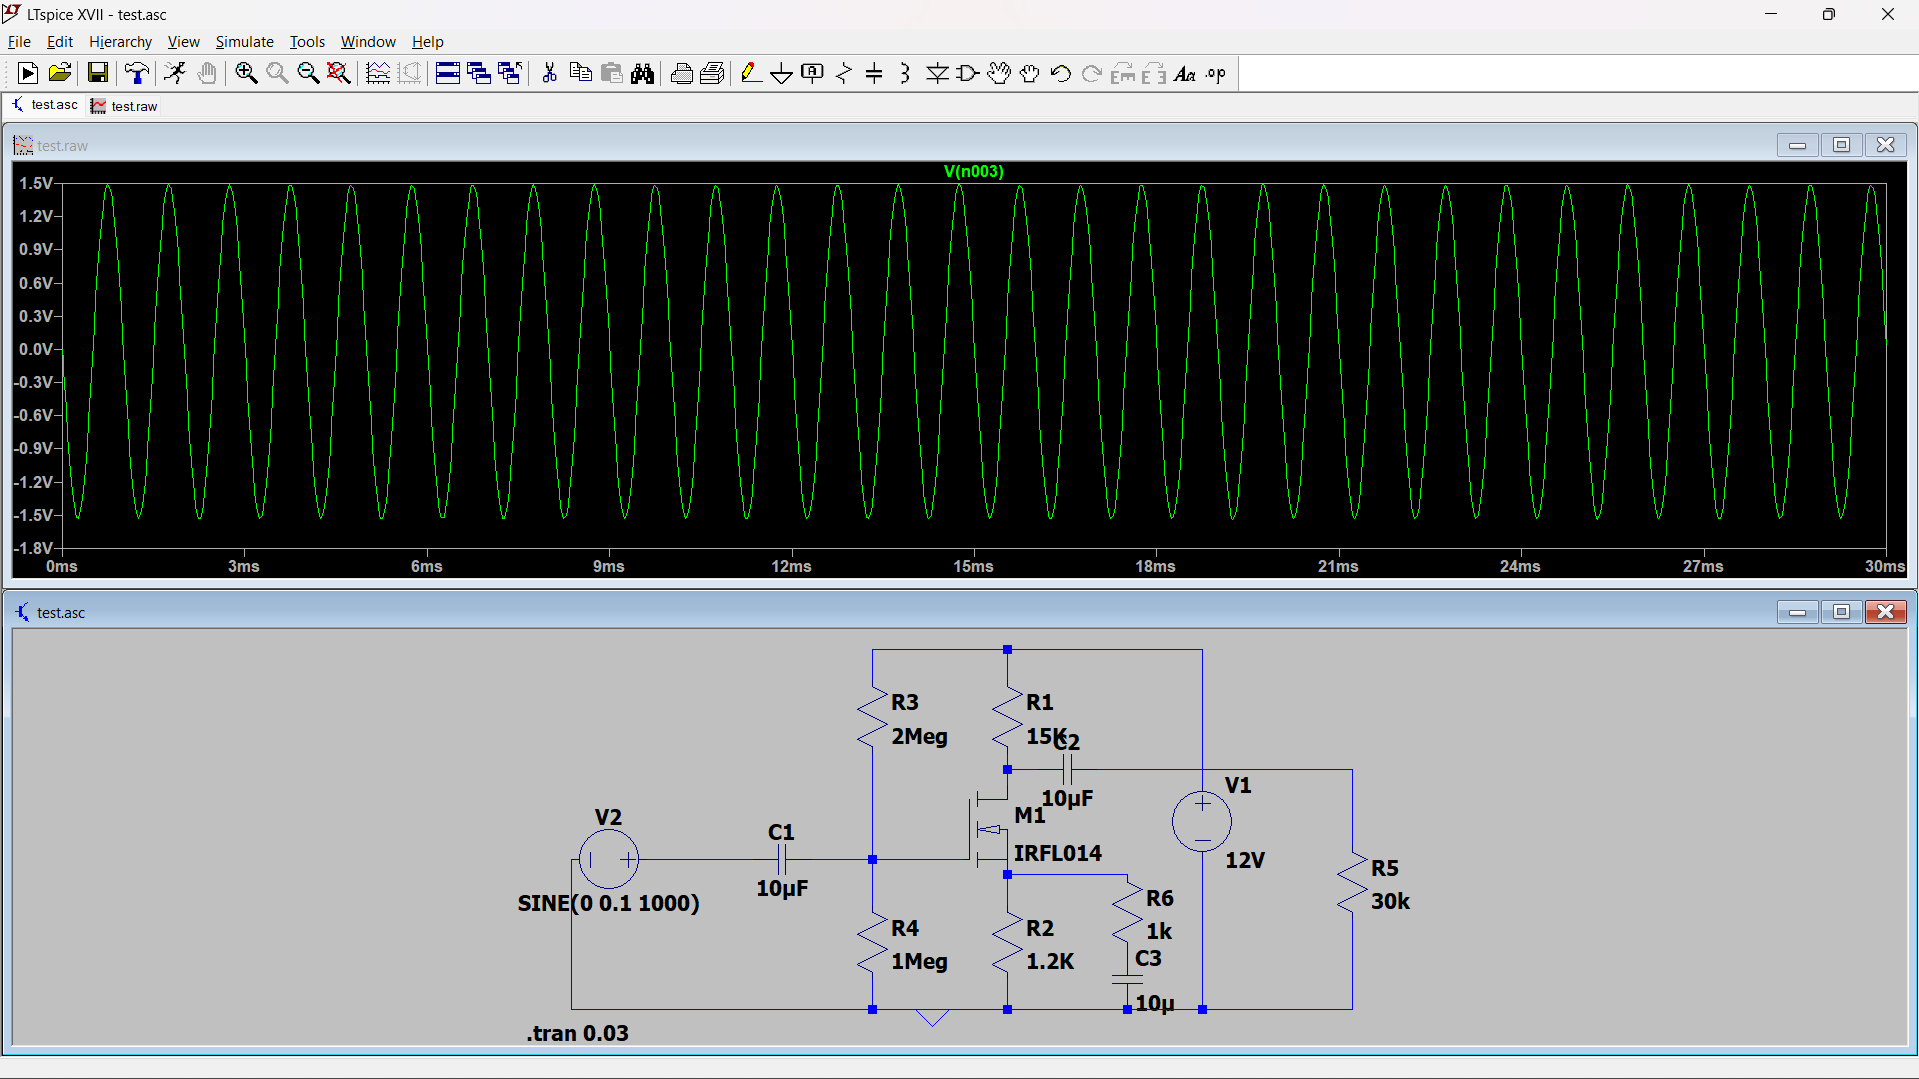Screen dimensions: 1919x1079
Task: Minimize the test.asc schematic window
Action: [1797, 612]
